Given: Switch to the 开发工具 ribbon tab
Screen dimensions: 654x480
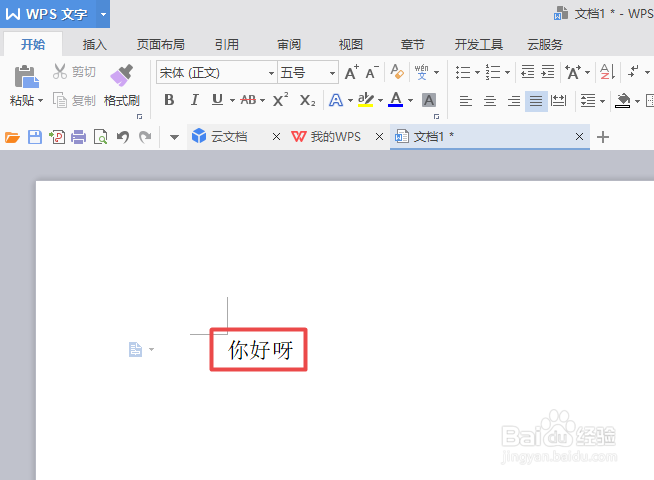Looking at the screenshot, I should 478,44.
